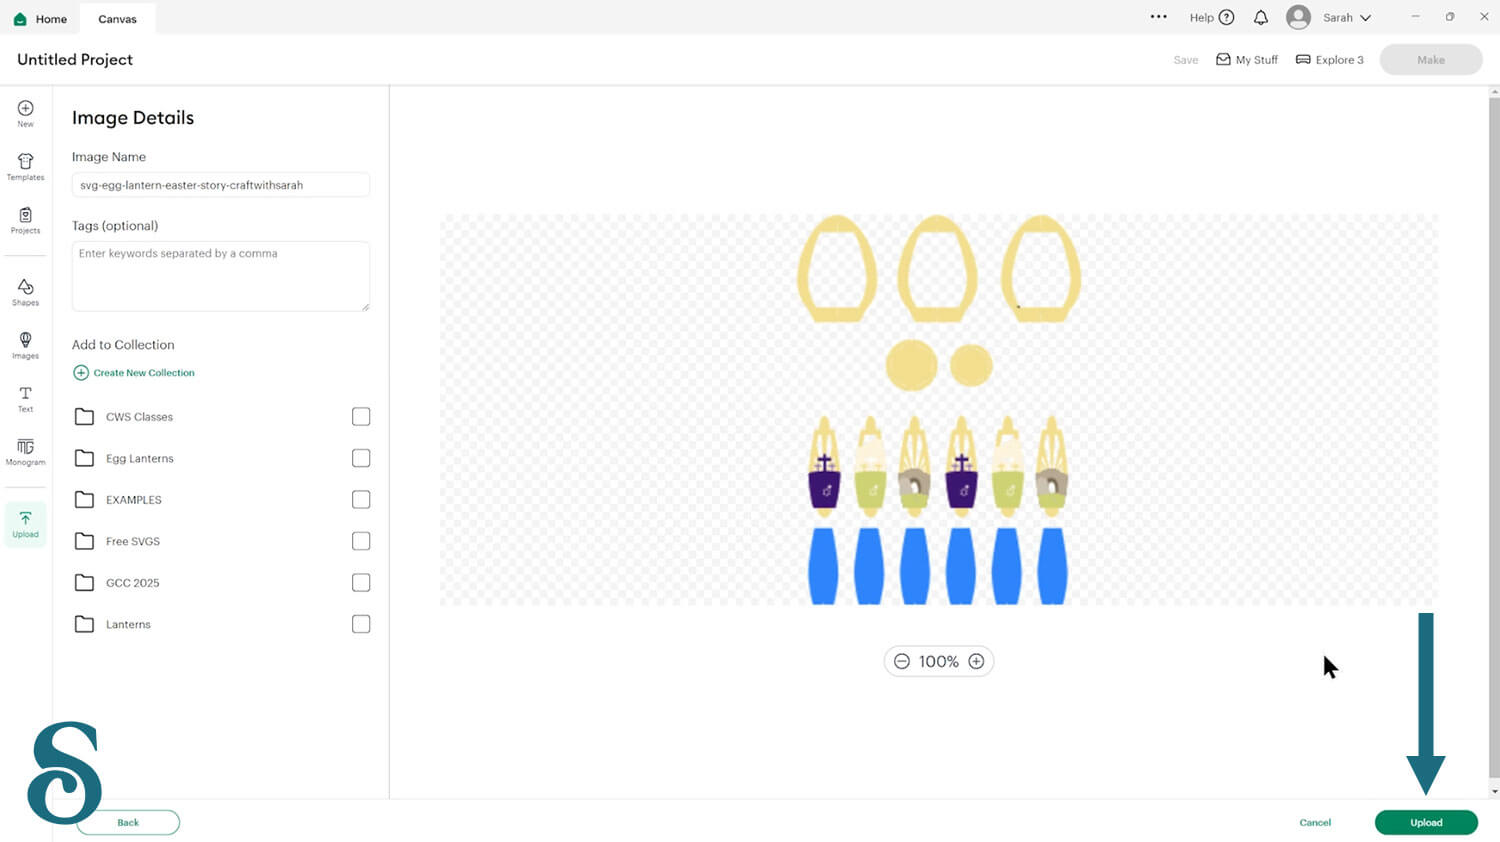
Task: Open the Templates panel icon
Action: [26, 167]
